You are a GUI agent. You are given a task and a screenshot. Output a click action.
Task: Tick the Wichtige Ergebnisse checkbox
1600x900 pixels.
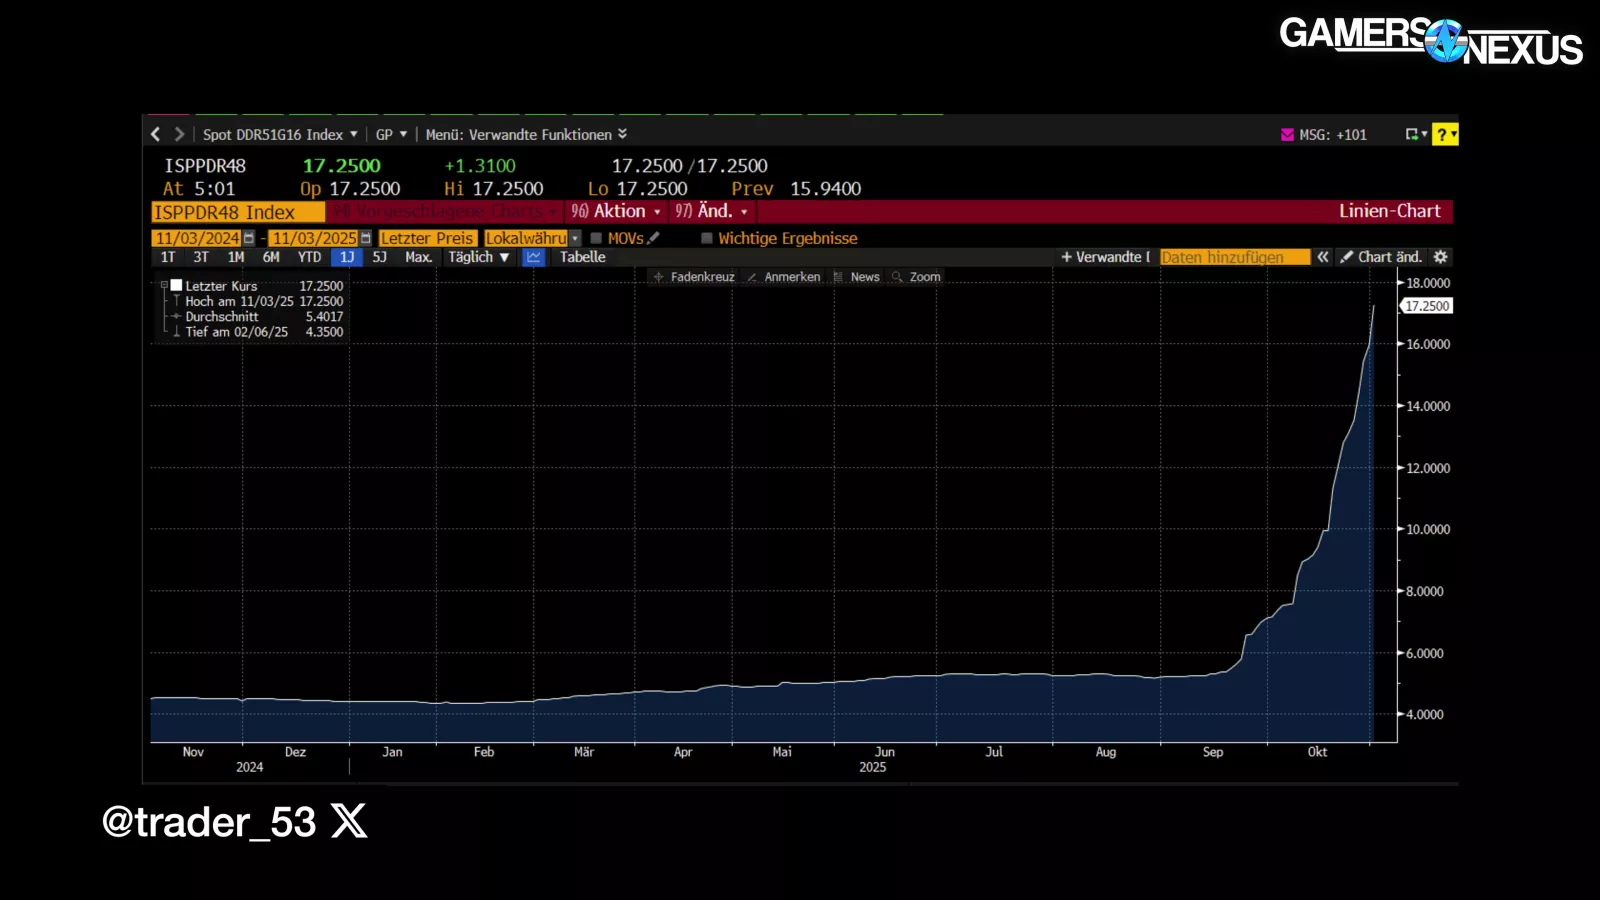(707, 238)
